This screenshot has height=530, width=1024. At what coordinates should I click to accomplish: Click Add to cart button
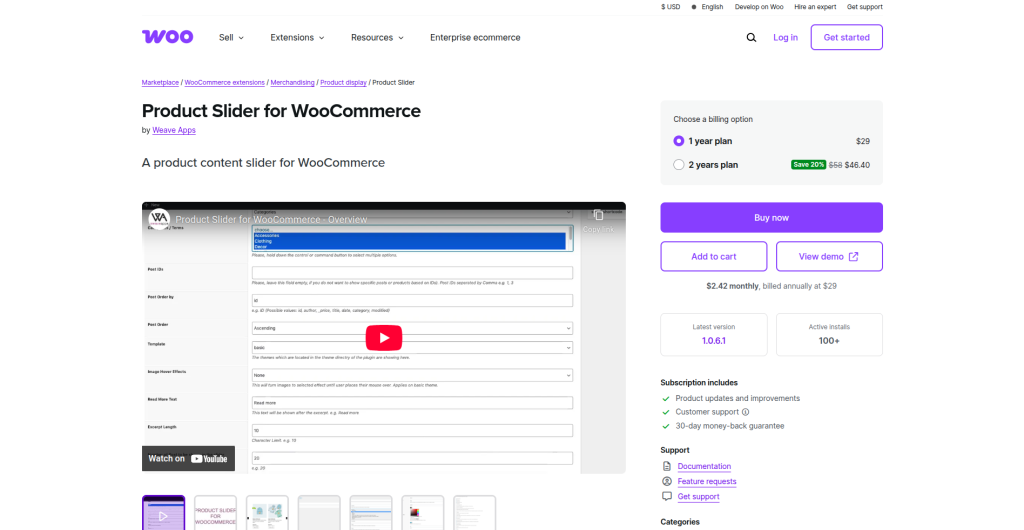pos(713,257)
